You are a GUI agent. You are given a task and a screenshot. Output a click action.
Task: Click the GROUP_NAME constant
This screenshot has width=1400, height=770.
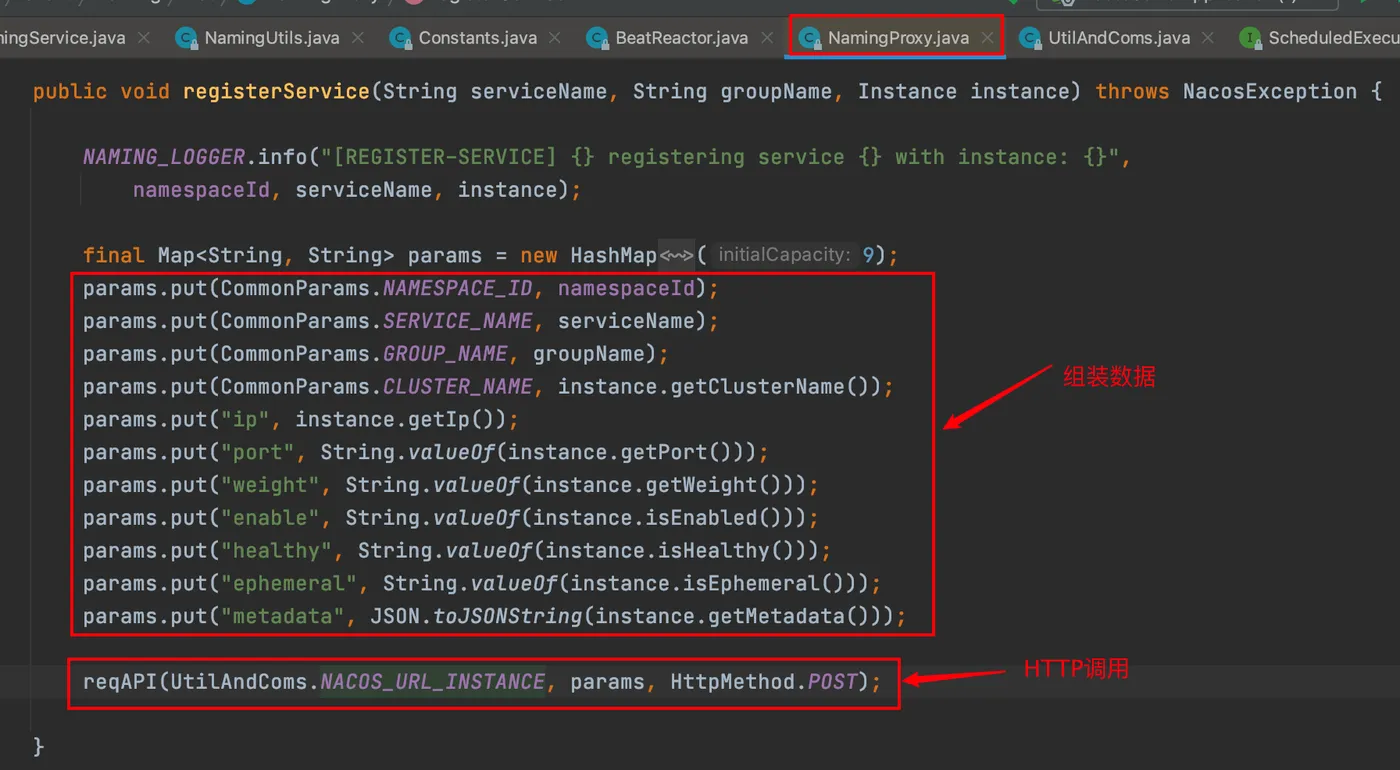(x=445, y=354)
